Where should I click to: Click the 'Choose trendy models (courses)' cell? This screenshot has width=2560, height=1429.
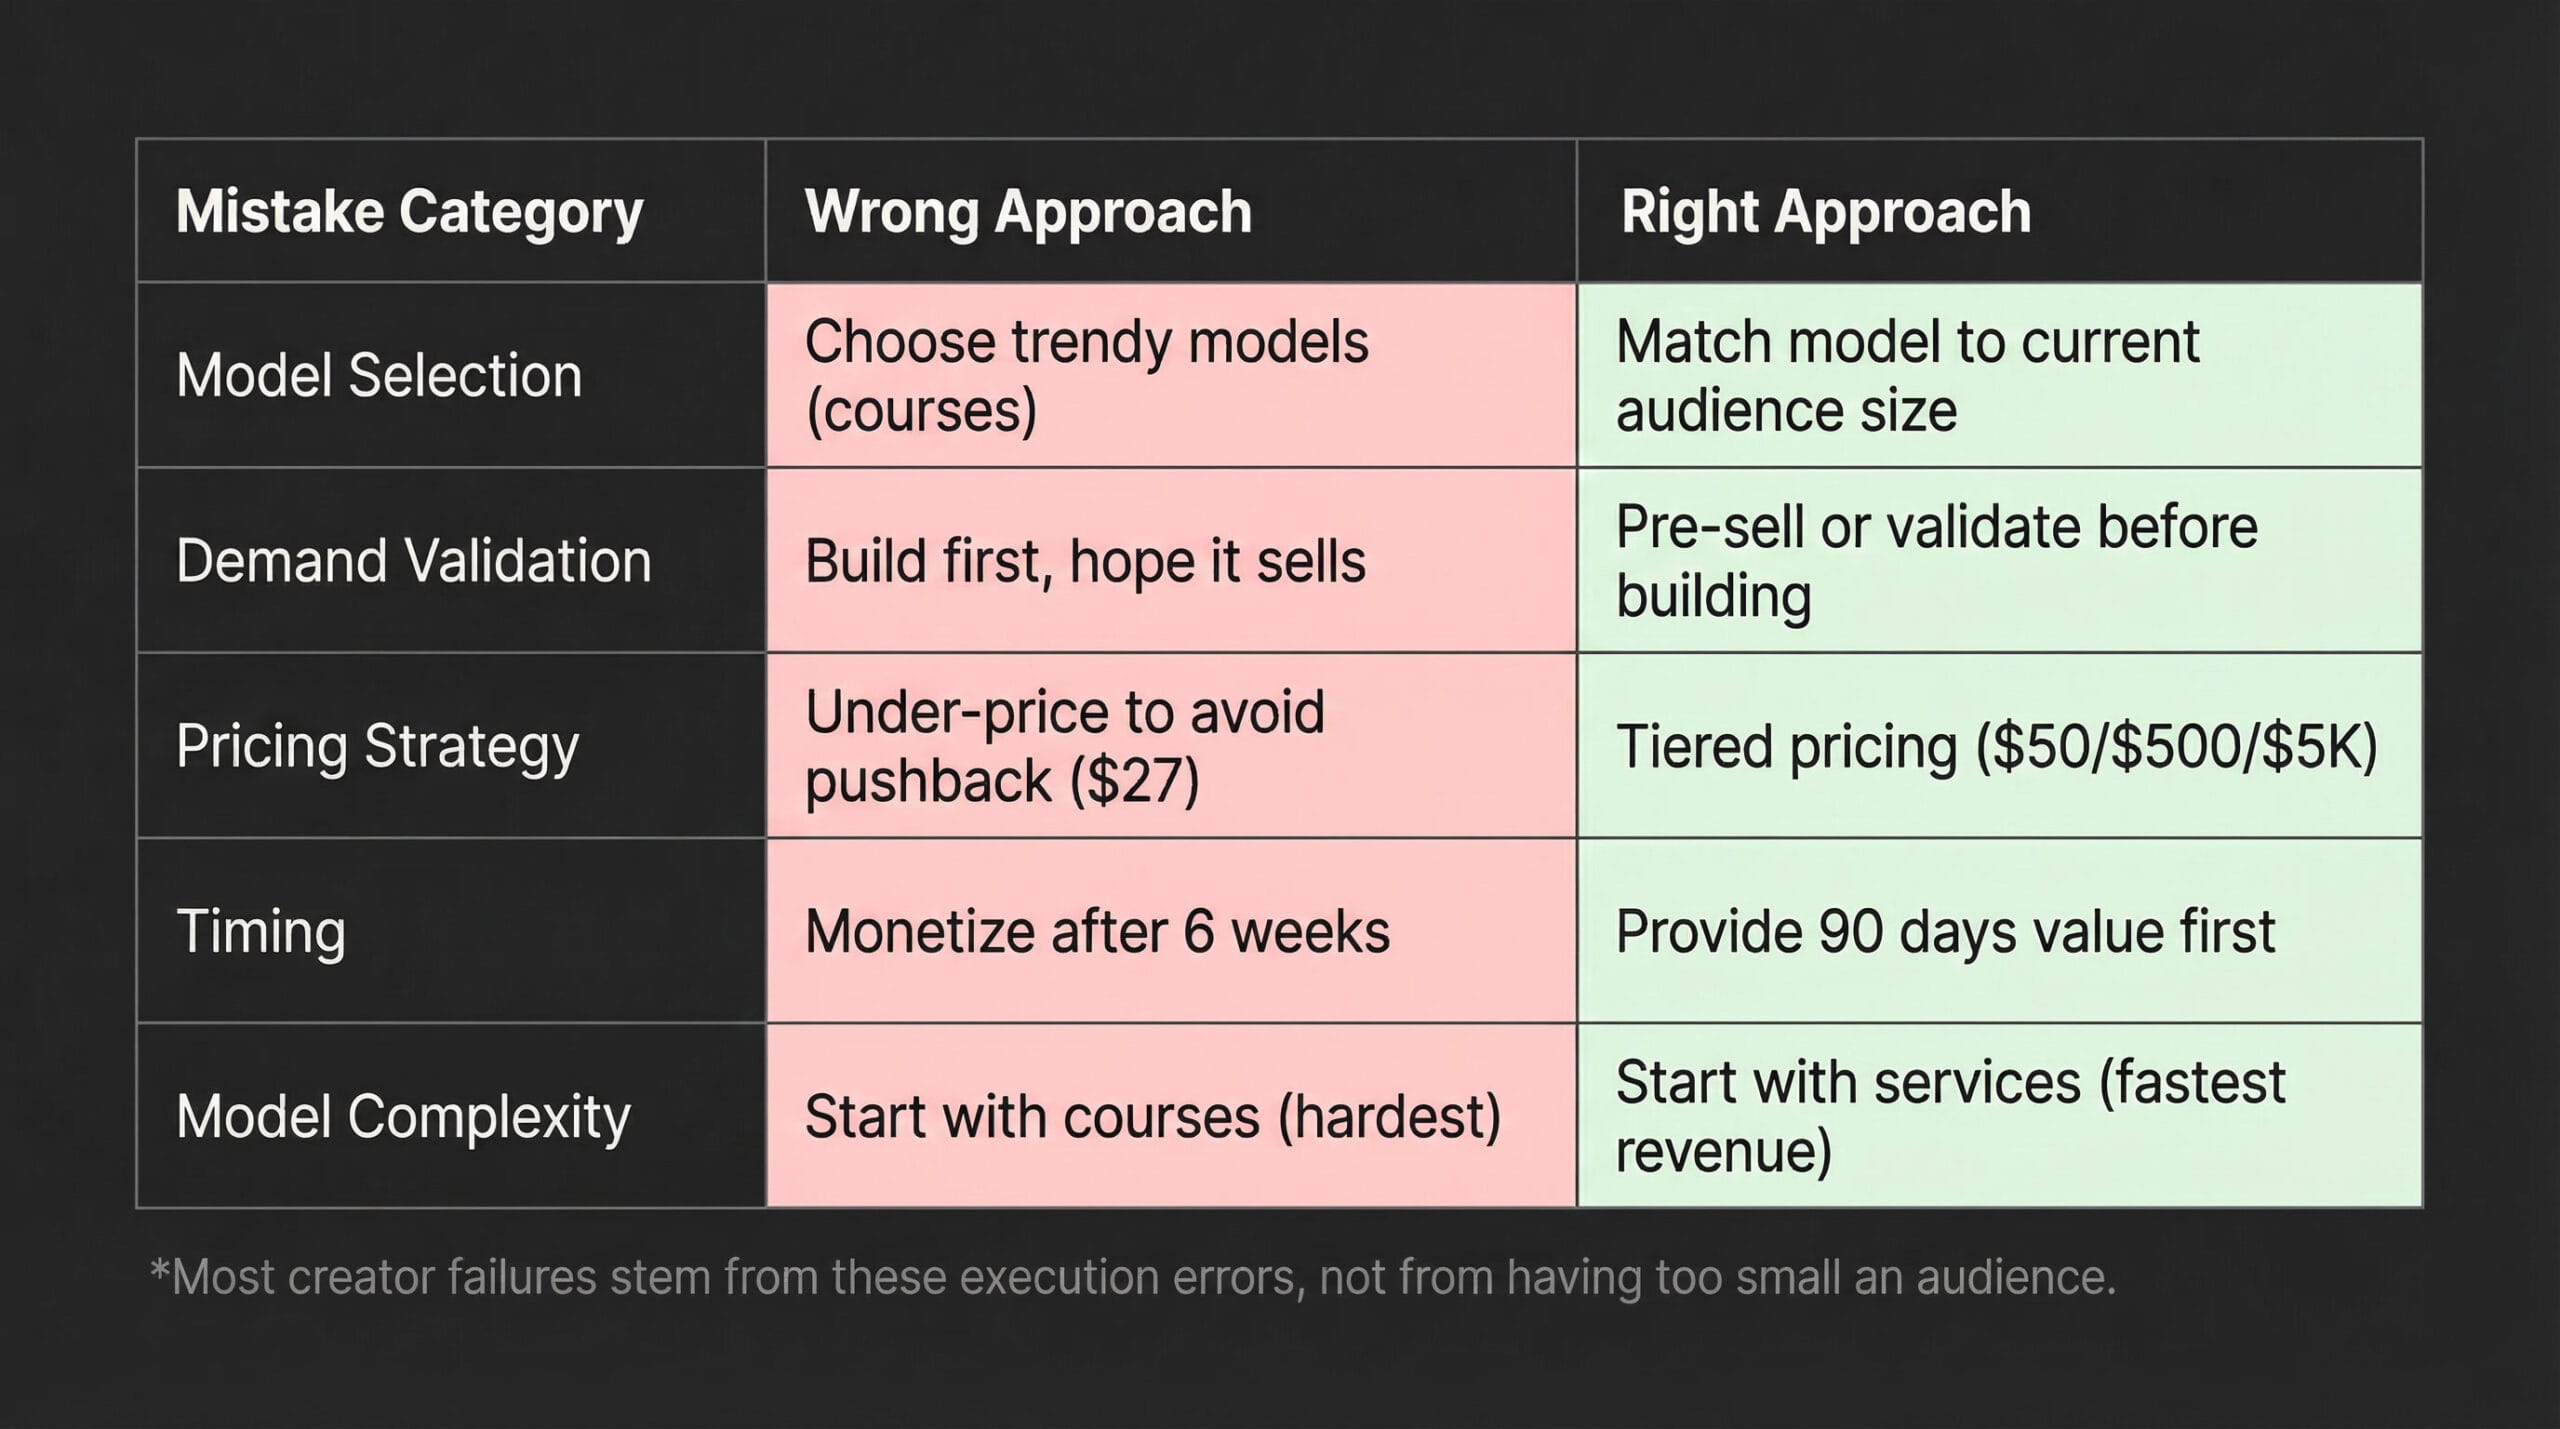pyautogui.click(x=1086, y=376)
